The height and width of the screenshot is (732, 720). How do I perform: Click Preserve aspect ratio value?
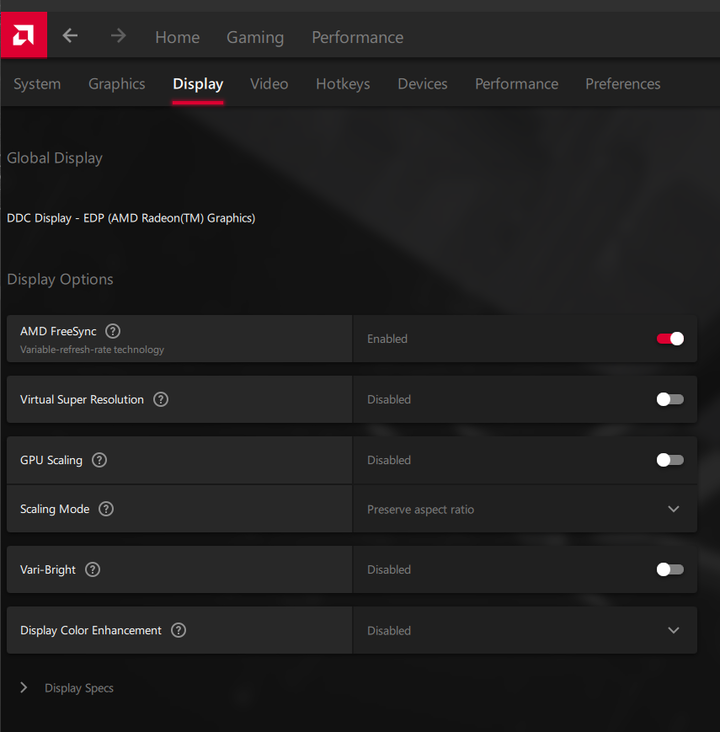(420, 509)
